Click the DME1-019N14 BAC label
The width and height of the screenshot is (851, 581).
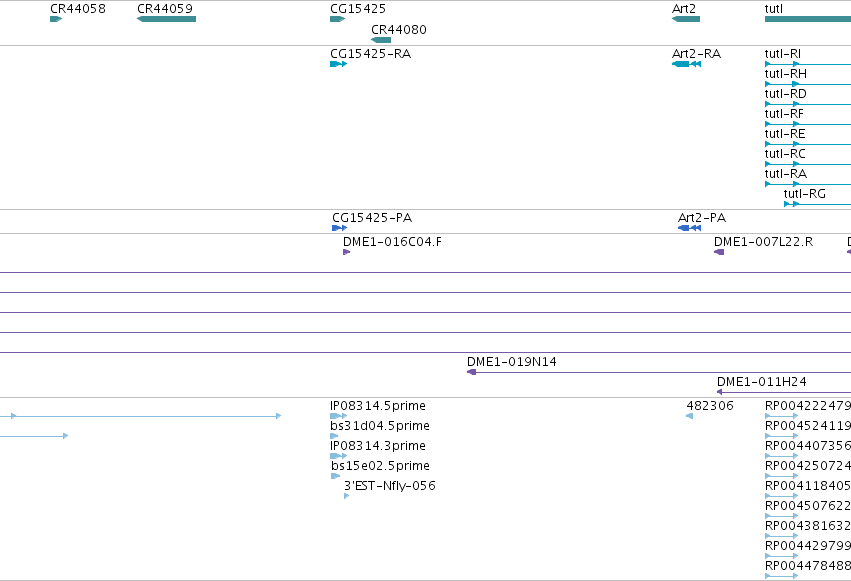click(x=511, y=362)
